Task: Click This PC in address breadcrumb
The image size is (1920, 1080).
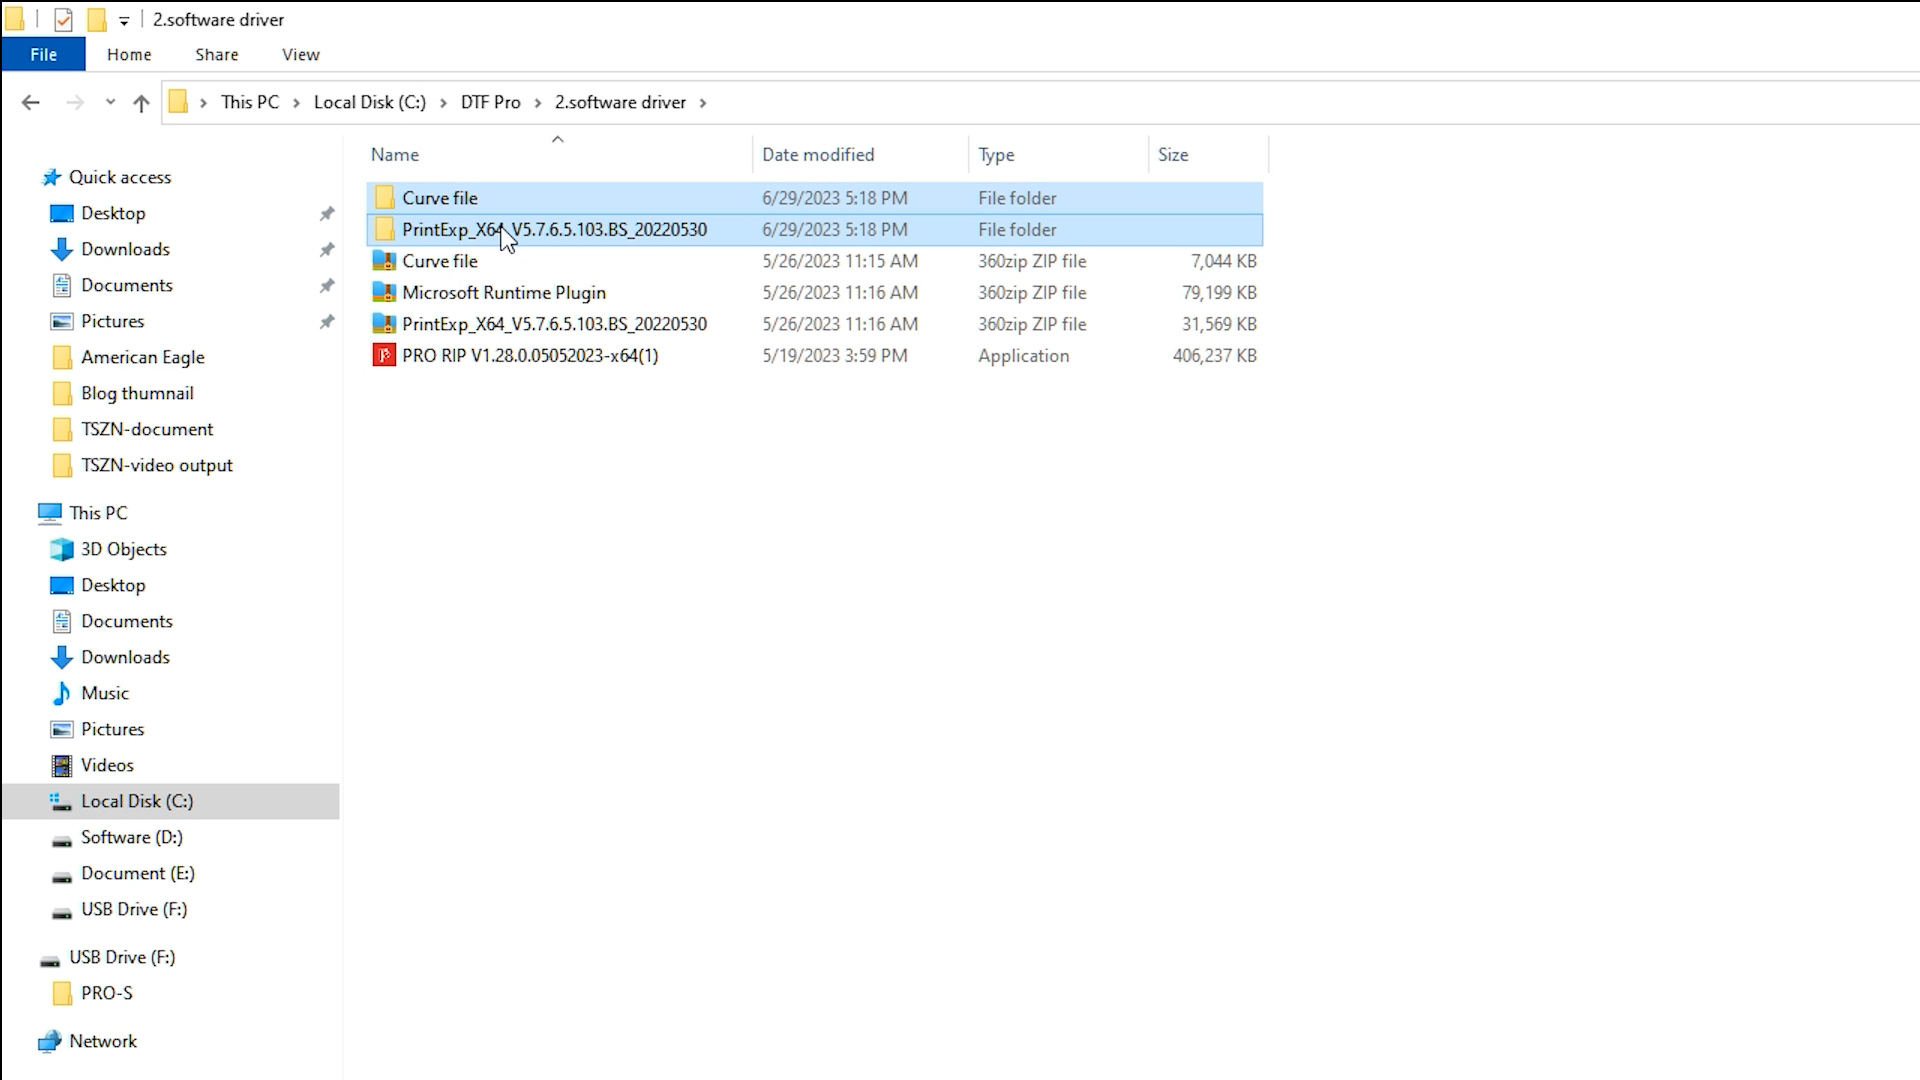Action: (x=250, y=102)
